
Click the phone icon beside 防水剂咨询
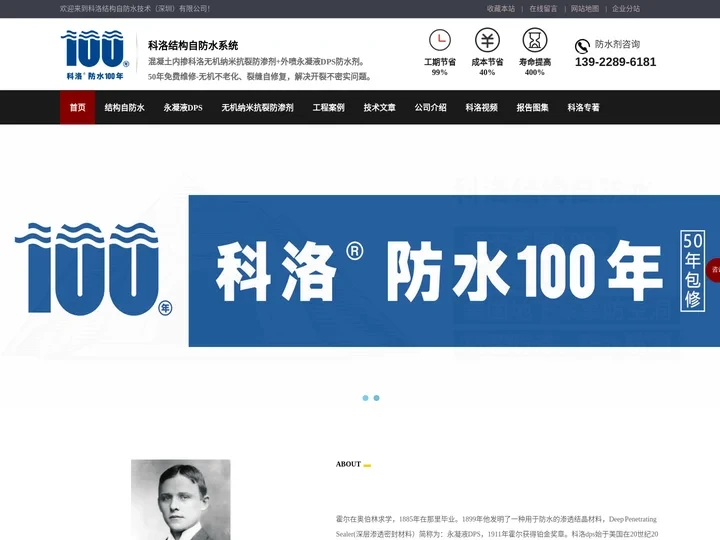(x=582, y=46)
